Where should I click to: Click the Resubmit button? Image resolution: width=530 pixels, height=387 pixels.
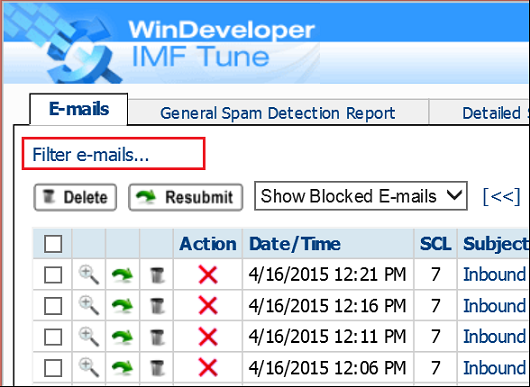pyautogui.click(x=186, y=197)
